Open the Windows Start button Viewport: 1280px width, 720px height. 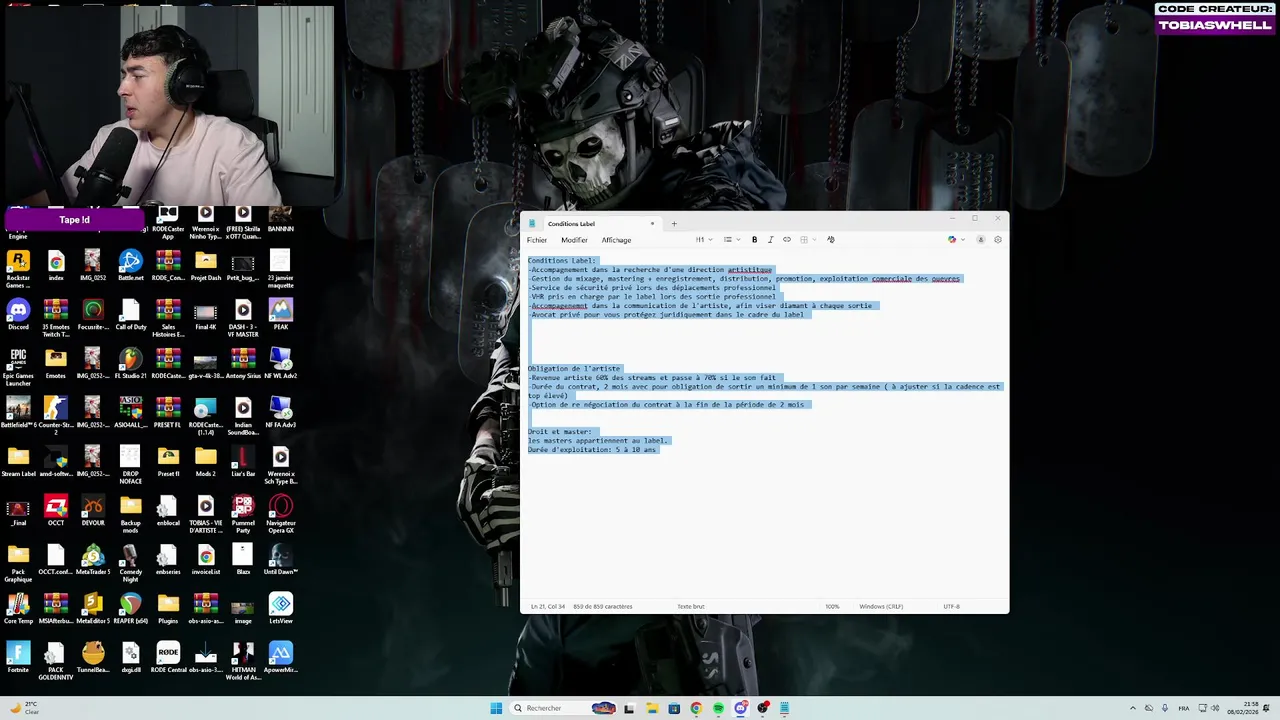(496, 708)
